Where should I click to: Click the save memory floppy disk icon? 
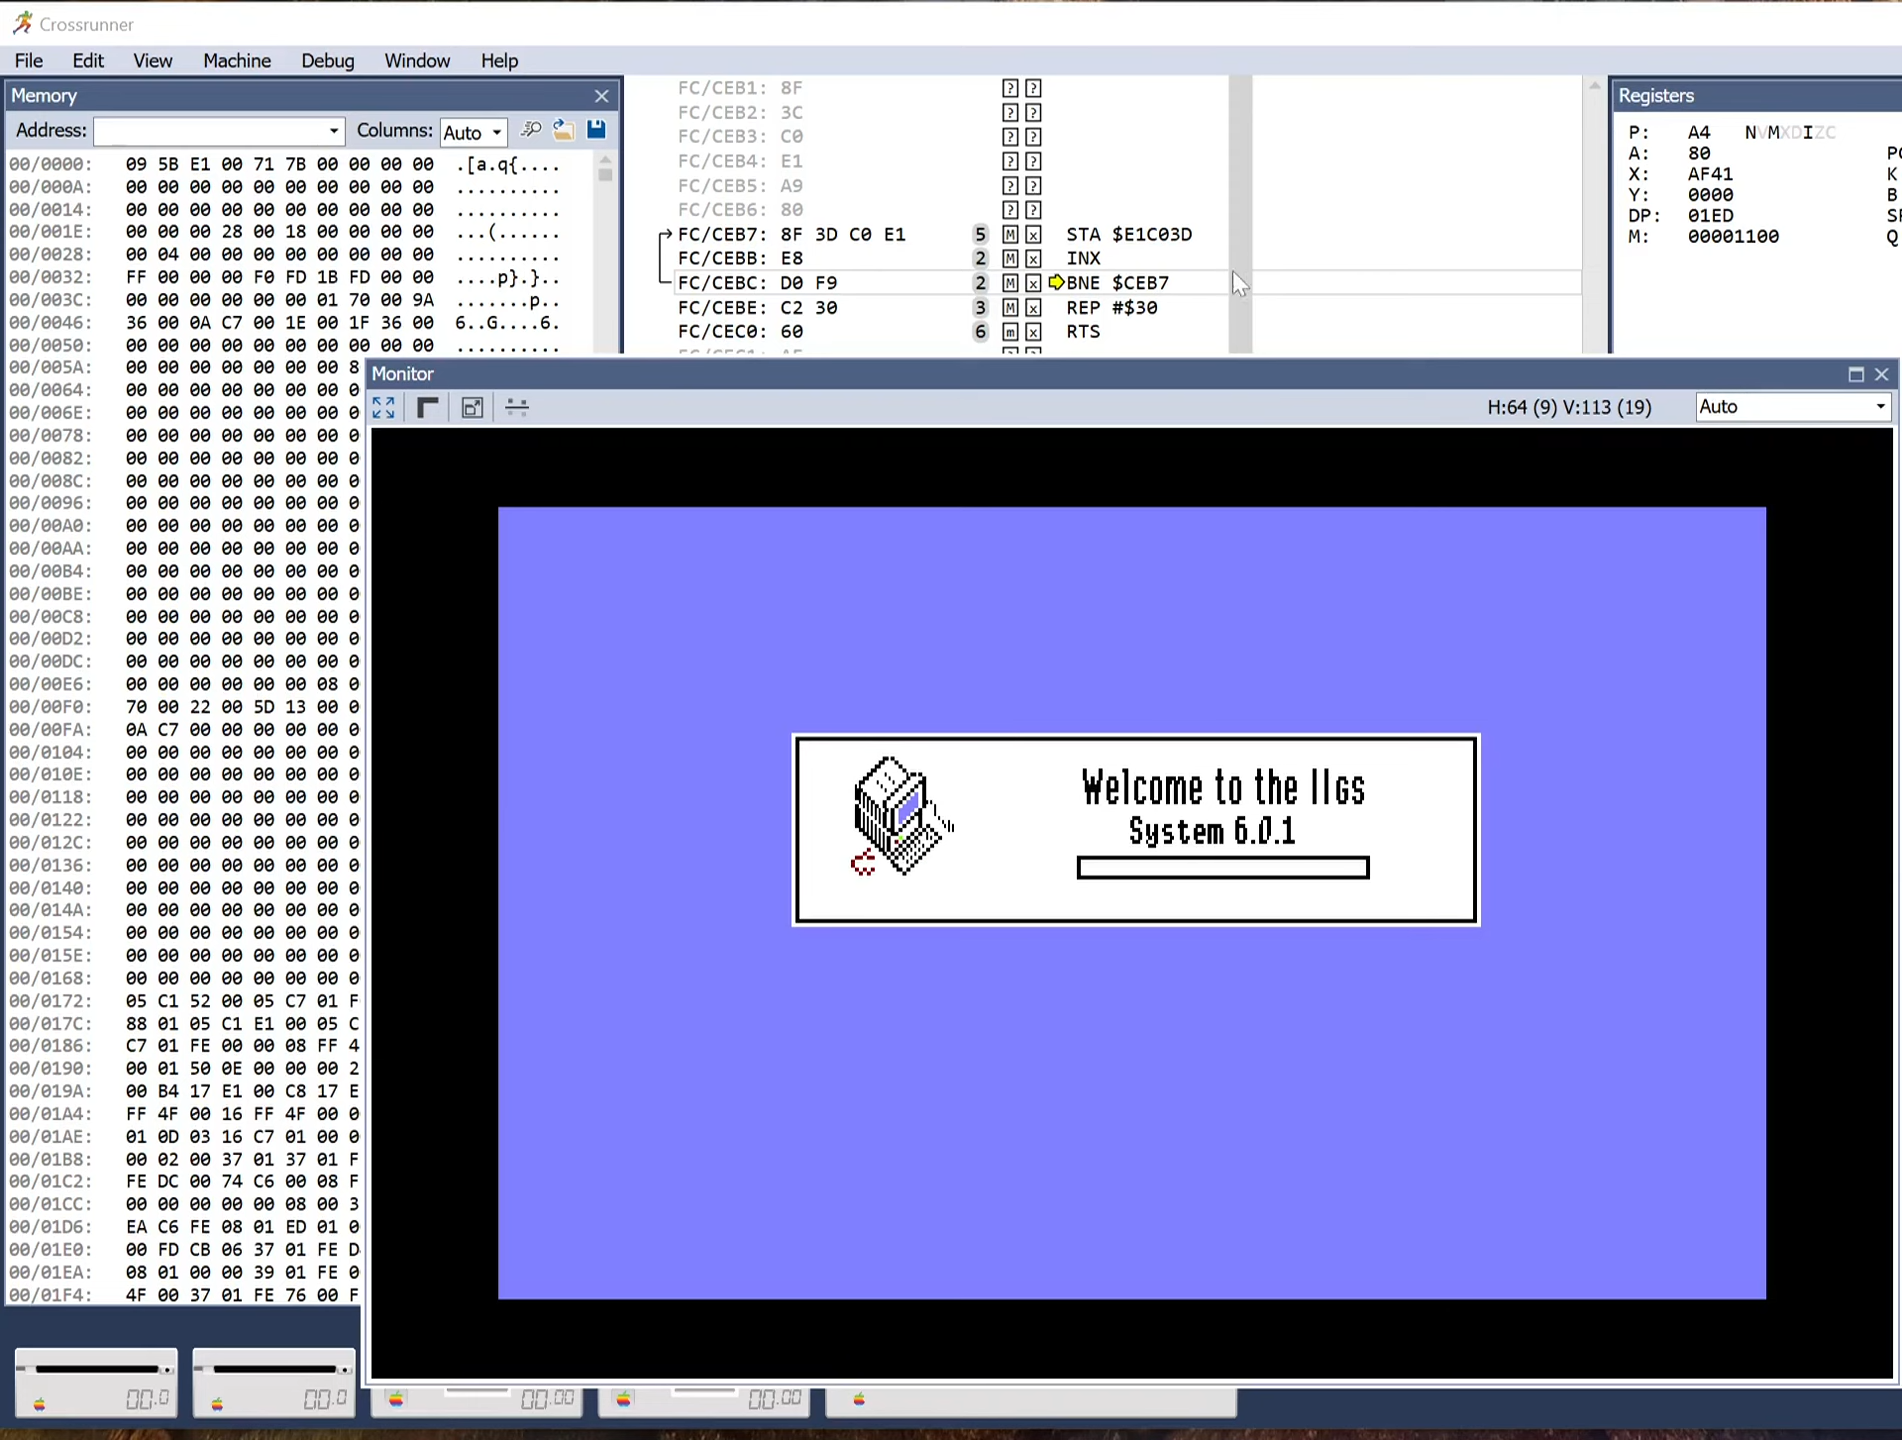(597, 130)
